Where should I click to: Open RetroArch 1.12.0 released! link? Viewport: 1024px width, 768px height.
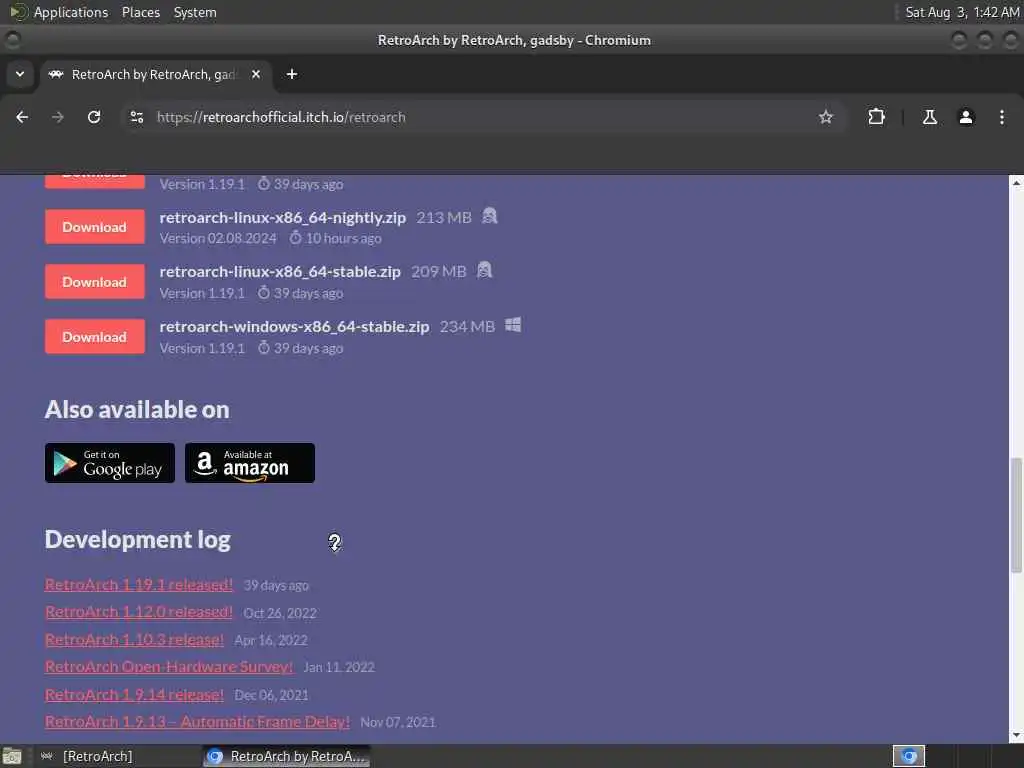pos(138,612)
